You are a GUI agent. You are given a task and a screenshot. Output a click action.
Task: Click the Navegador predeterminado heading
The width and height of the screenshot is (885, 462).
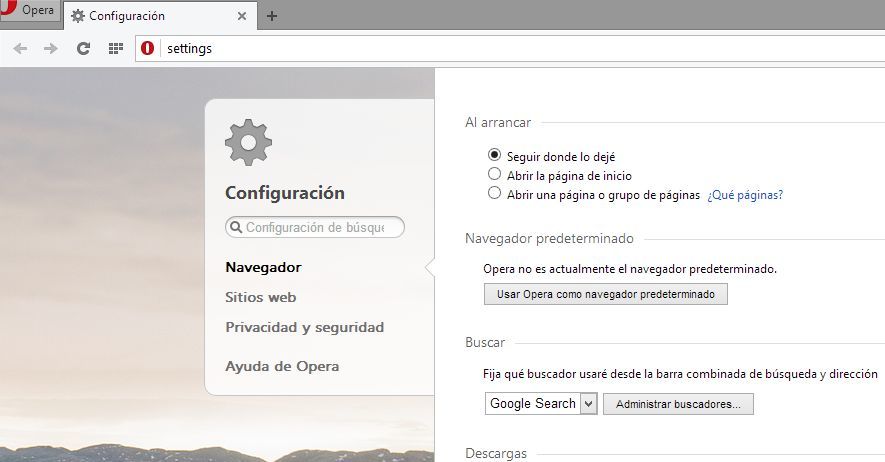549,239
